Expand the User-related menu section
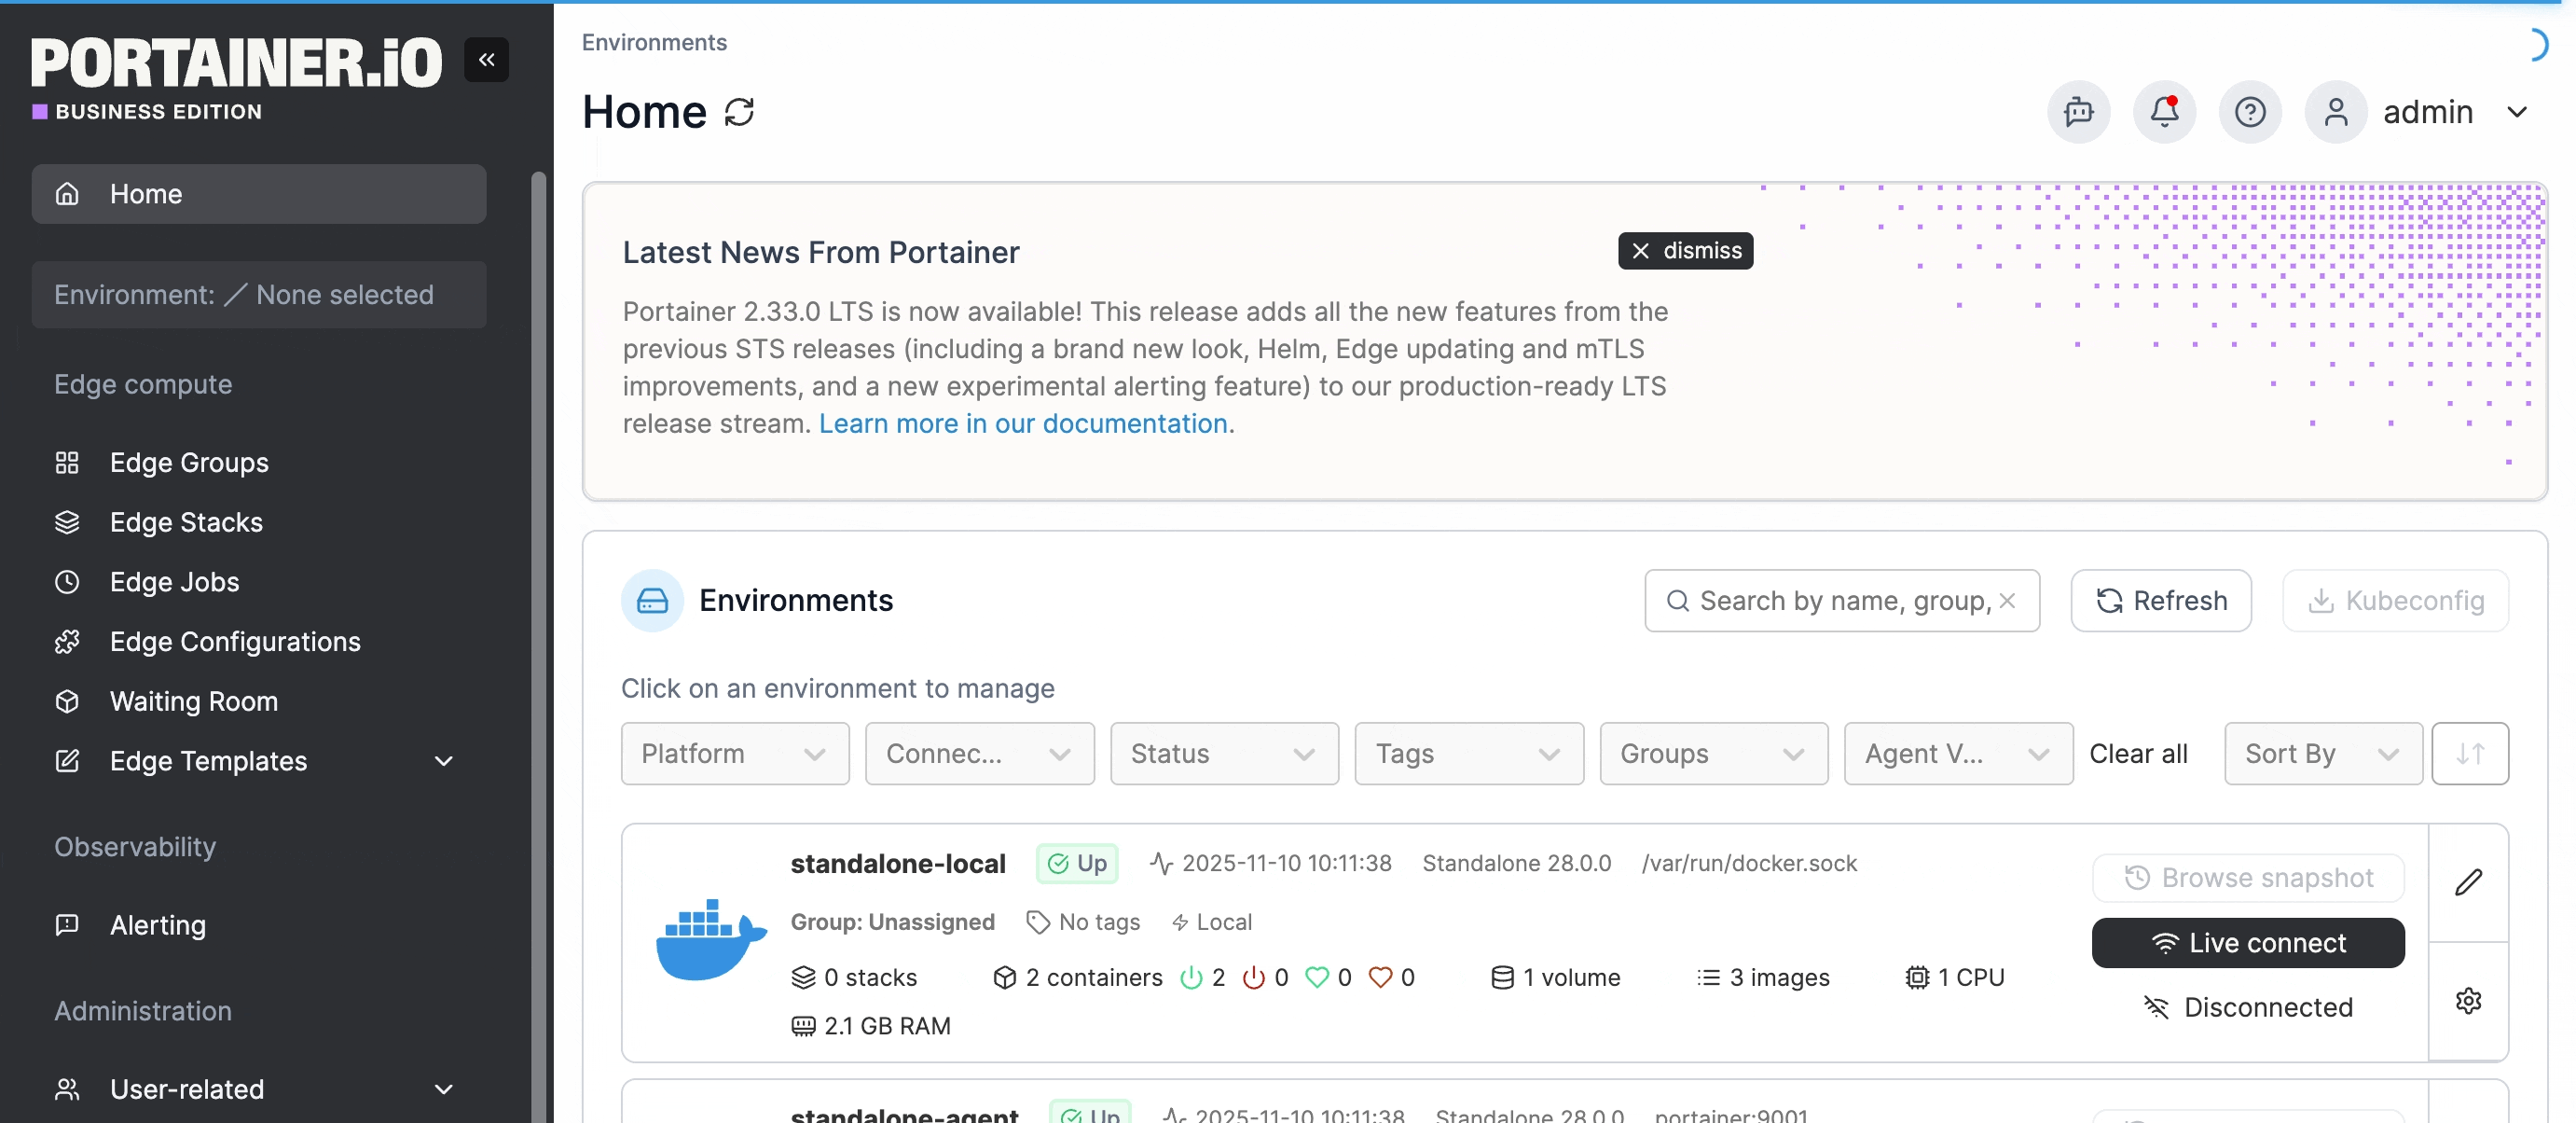This screenshot has height=1123, width=2576. (x=443, y=1089)
